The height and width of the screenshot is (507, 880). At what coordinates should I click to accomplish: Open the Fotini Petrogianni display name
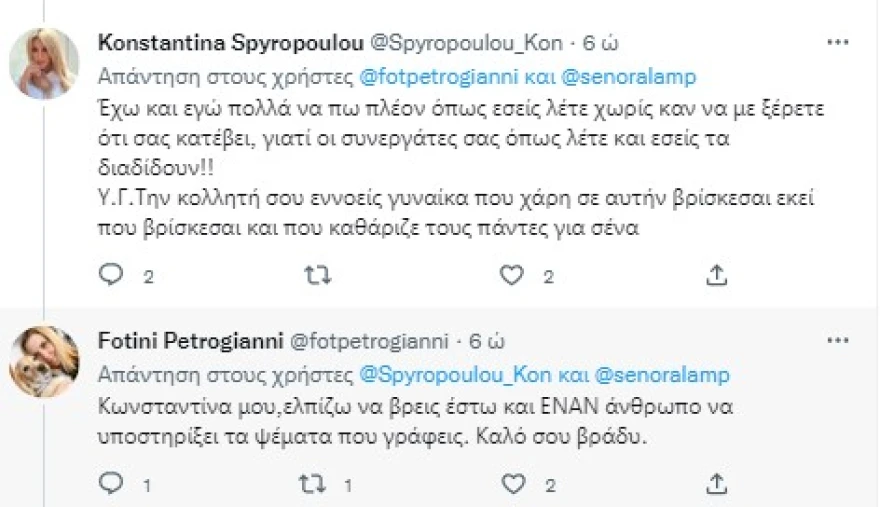[189, 341]
